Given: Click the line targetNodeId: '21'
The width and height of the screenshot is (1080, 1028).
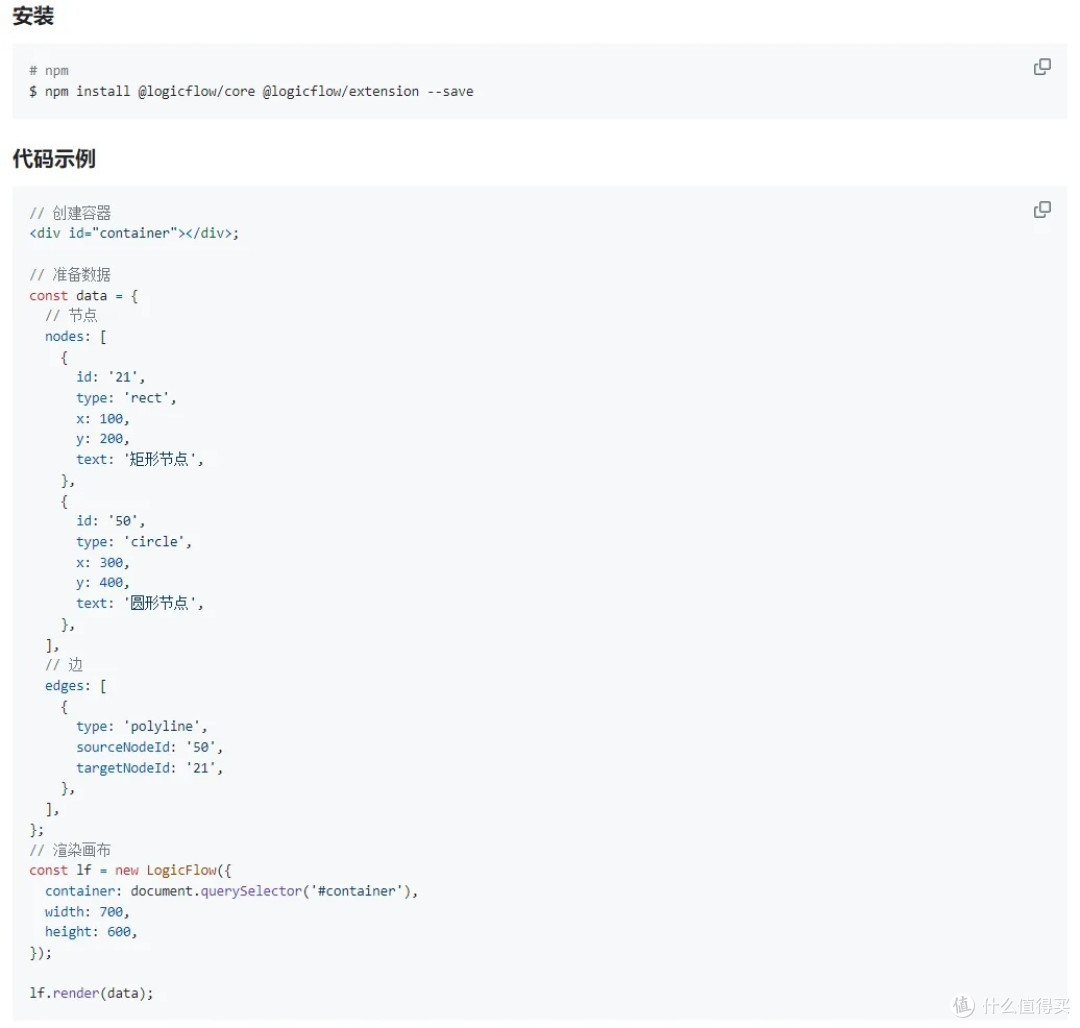Looking at the screenshot, I should [x=149, y=767].
